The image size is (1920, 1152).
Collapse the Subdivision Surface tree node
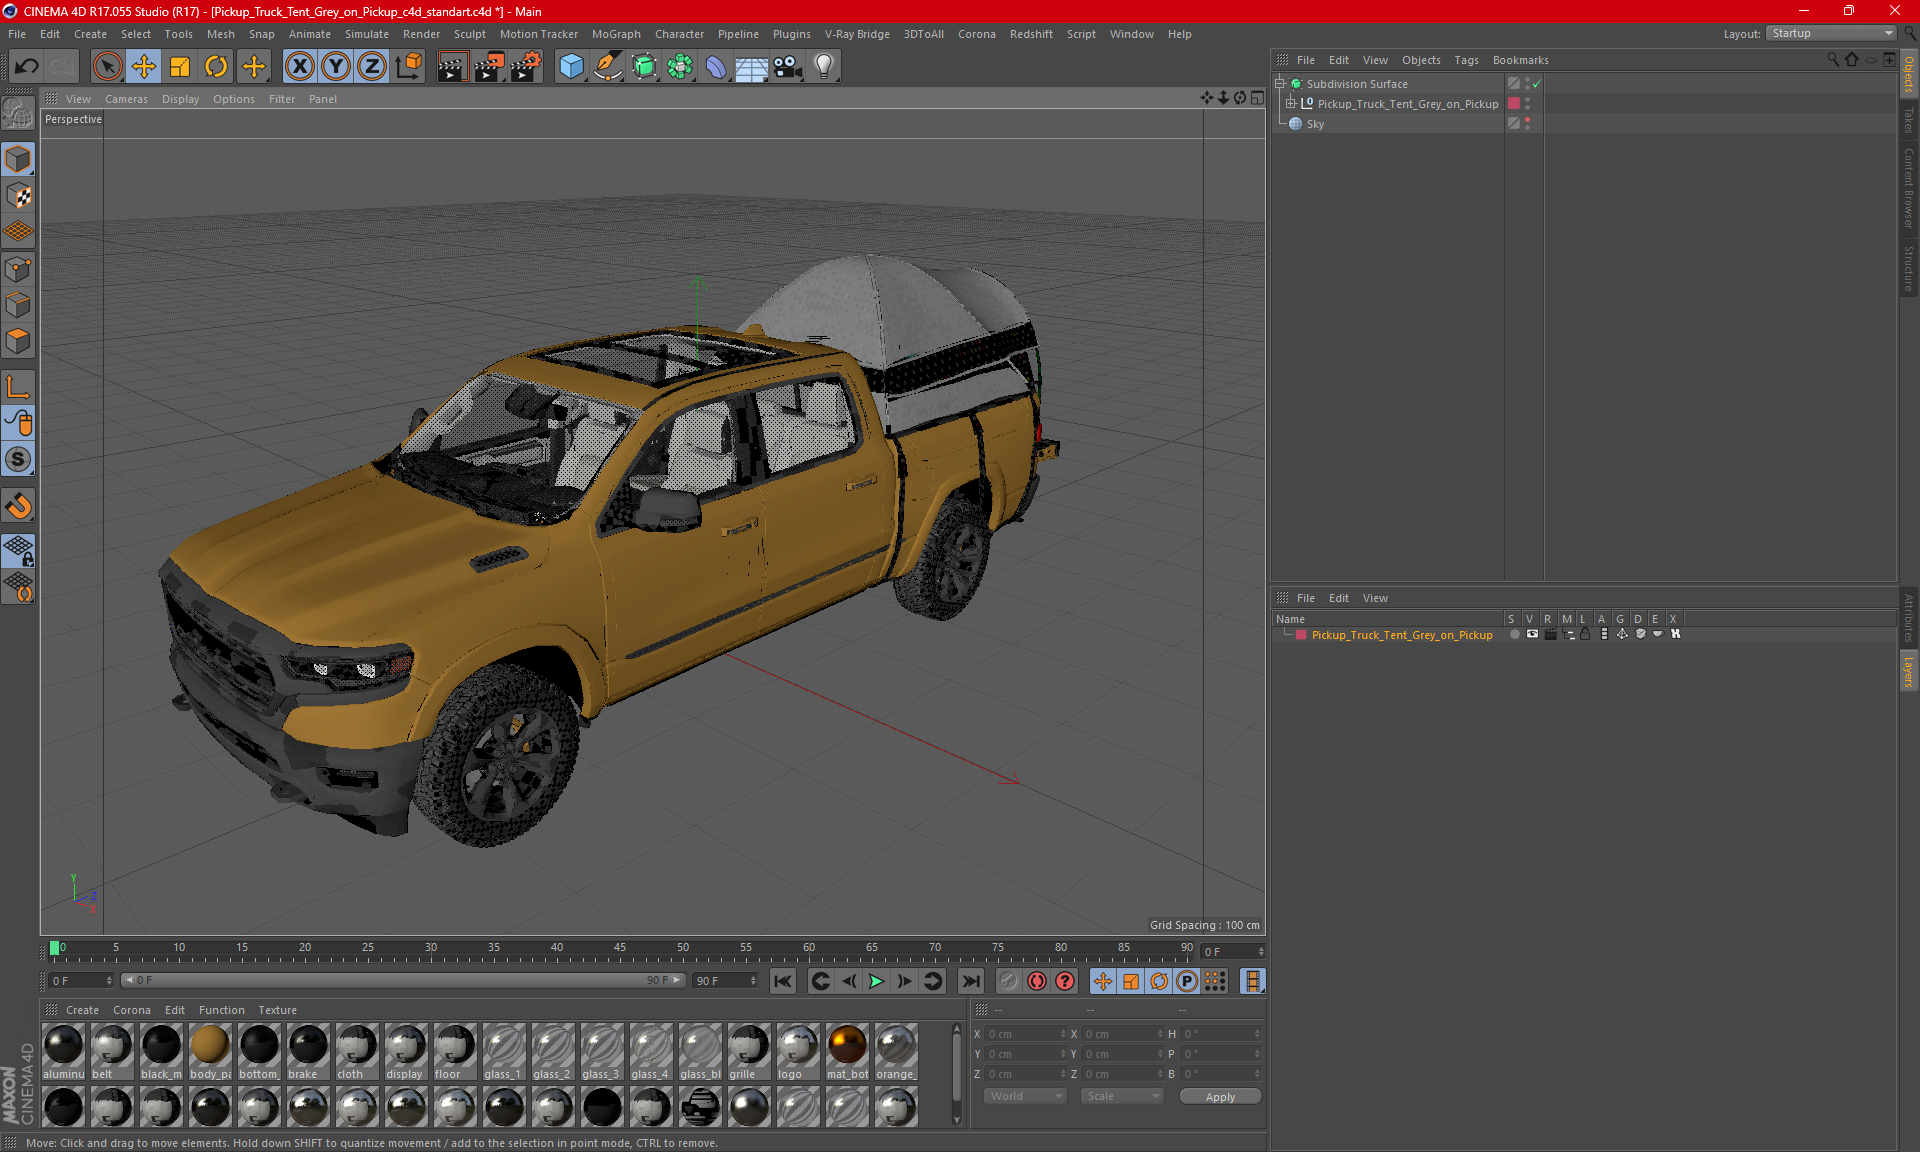click(x=1279, y=84)
